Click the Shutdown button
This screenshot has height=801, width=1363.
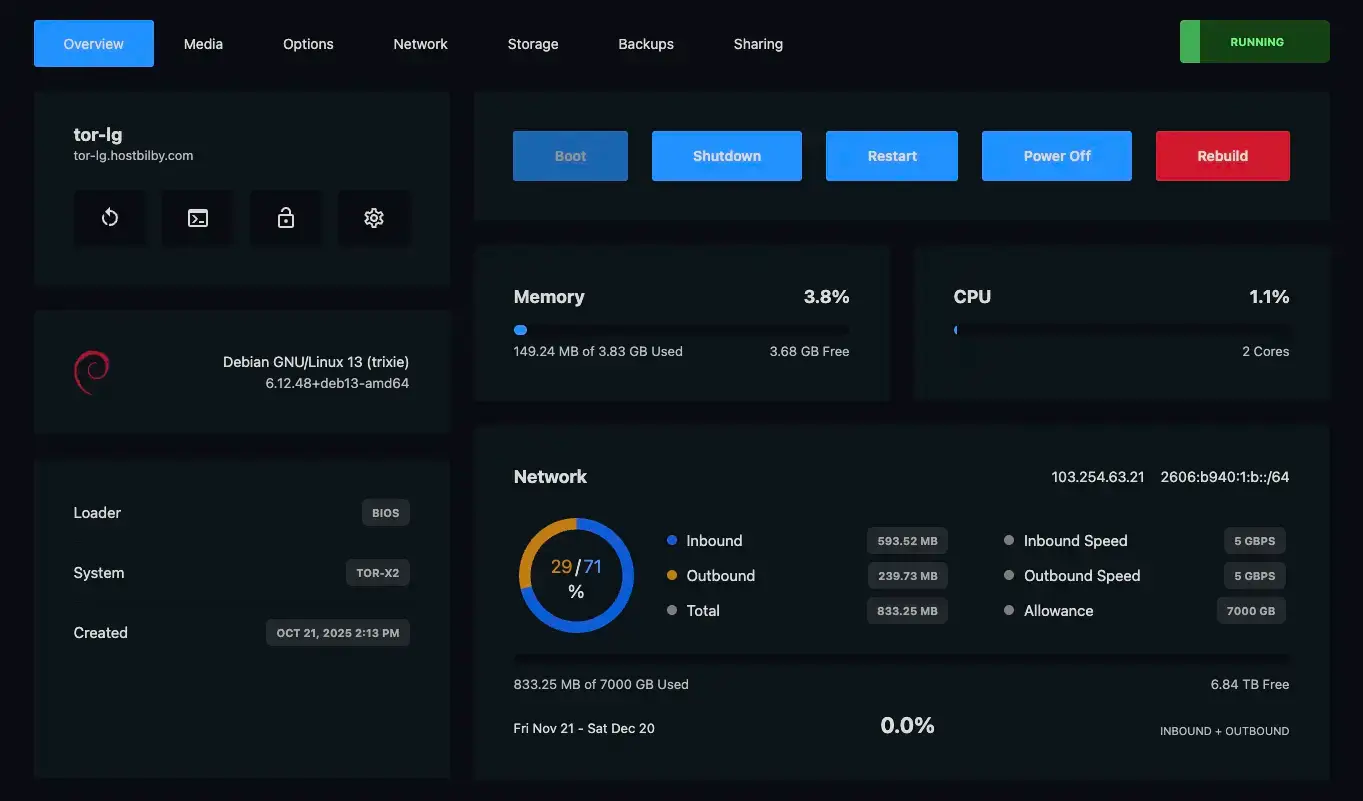pos(727,156)
